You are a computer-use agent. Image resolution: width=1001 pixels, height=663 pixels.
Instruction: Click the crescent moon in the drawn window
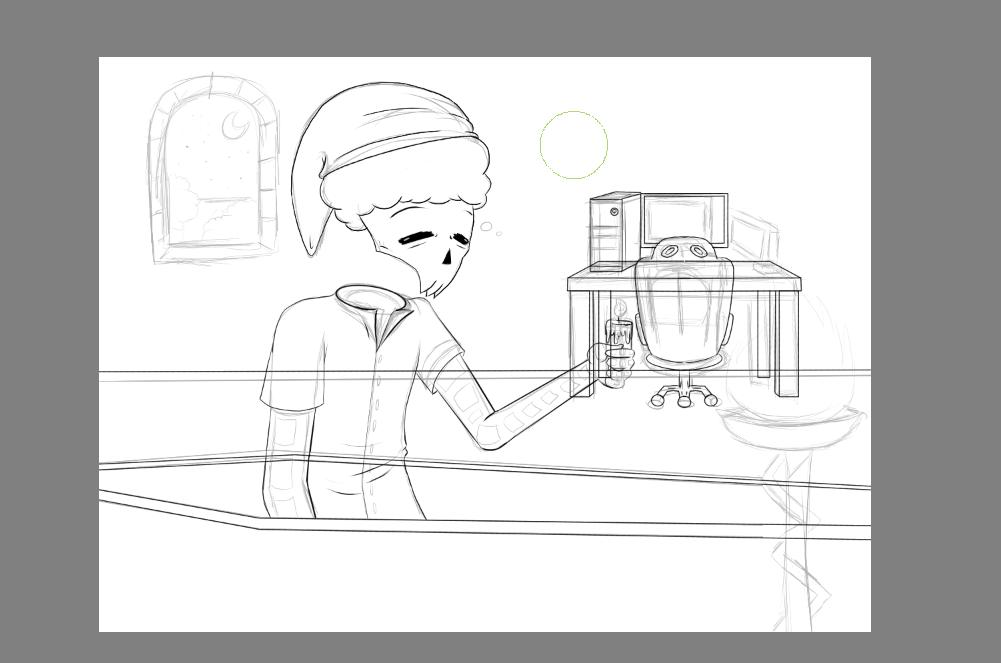(x=235, y=125)
